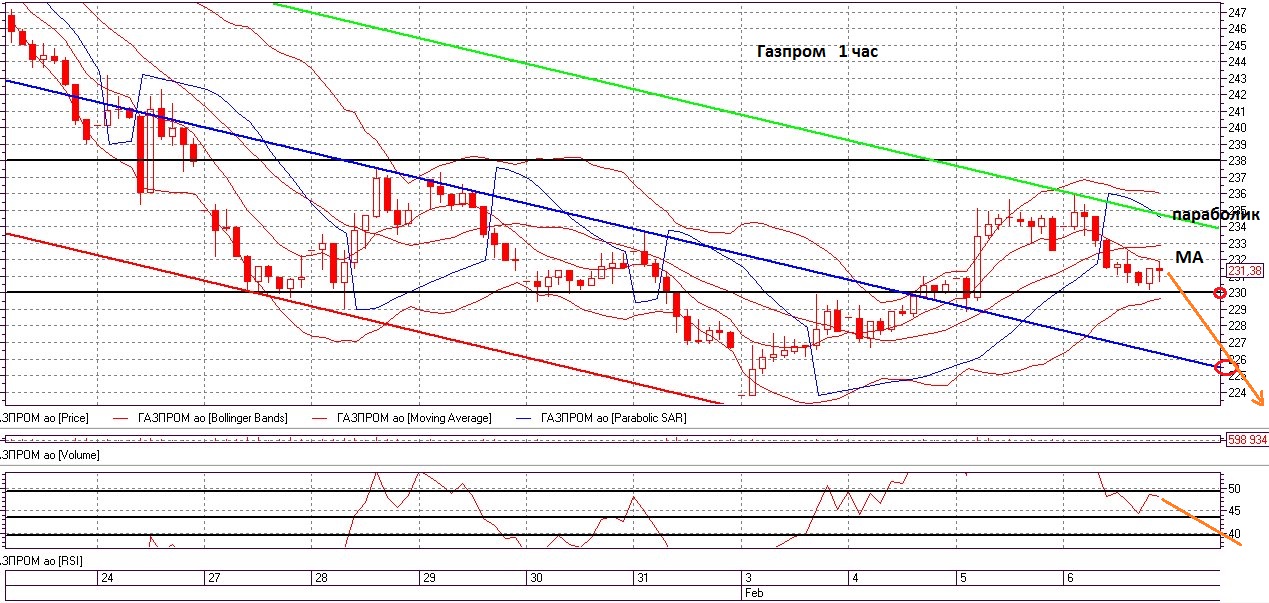Screen dimensions: 1269x603
Task: Click price axis label 247
Action: [x=1237, y=12]
